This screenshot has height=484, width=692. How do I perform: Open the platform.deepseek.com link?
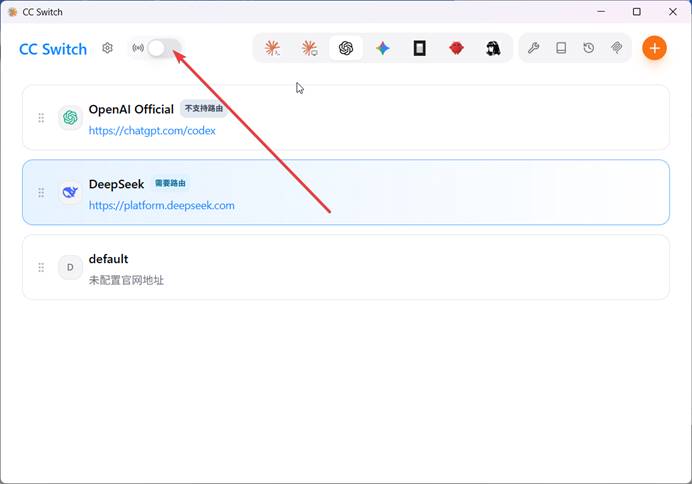tap(162, 206)
